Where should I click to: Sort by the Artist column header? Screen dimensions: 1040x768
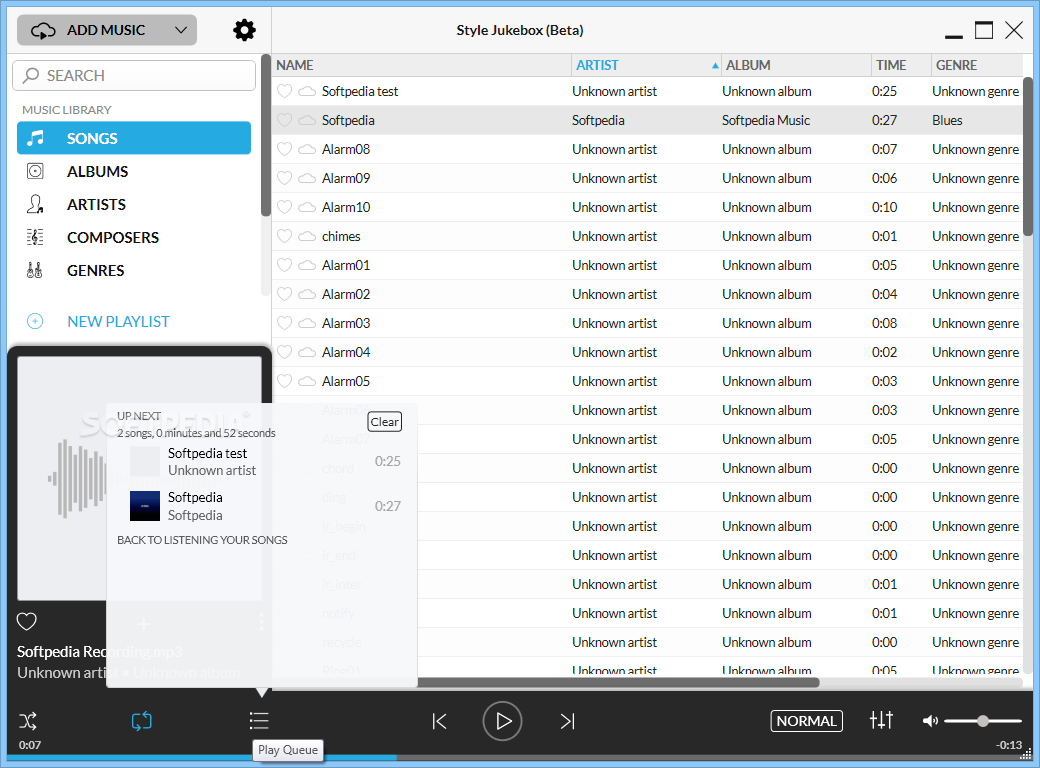tap(646, 65)
